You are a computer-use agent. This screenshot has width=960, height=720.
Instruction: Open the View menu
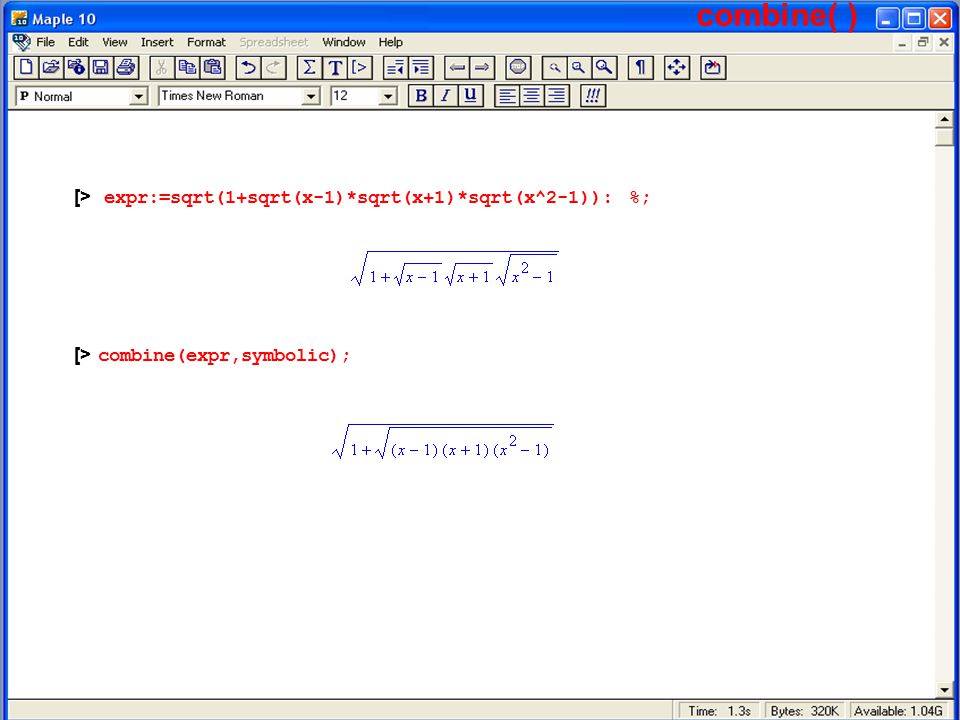tap(114, 42)
